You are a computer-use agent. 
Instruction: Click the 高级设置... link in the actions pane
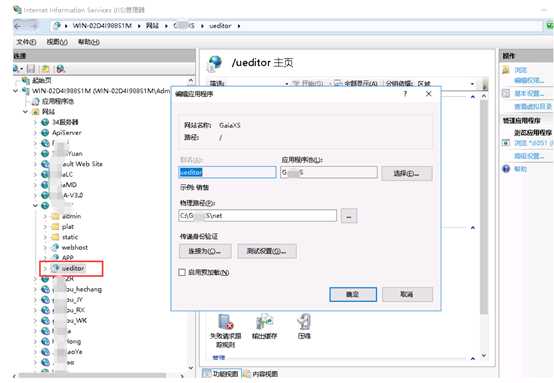(x=529, y=156)
